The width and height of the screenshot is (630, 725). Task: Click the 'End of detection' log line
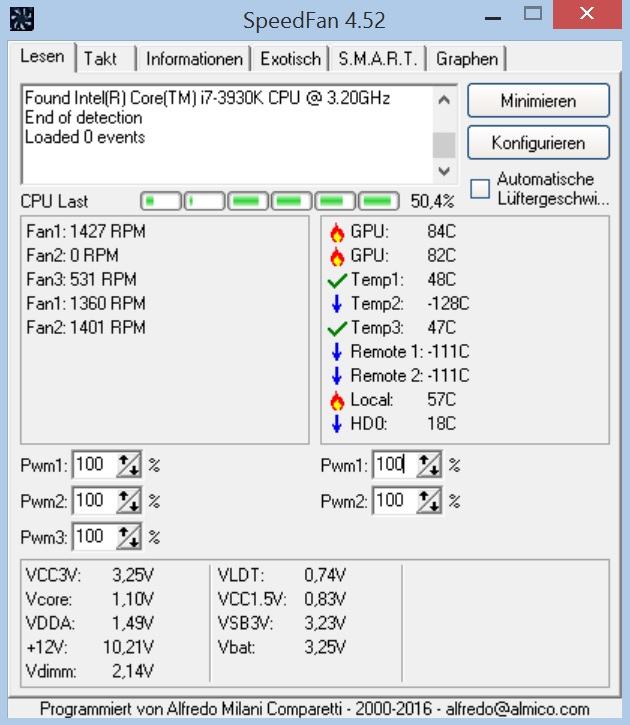[84, 118]
